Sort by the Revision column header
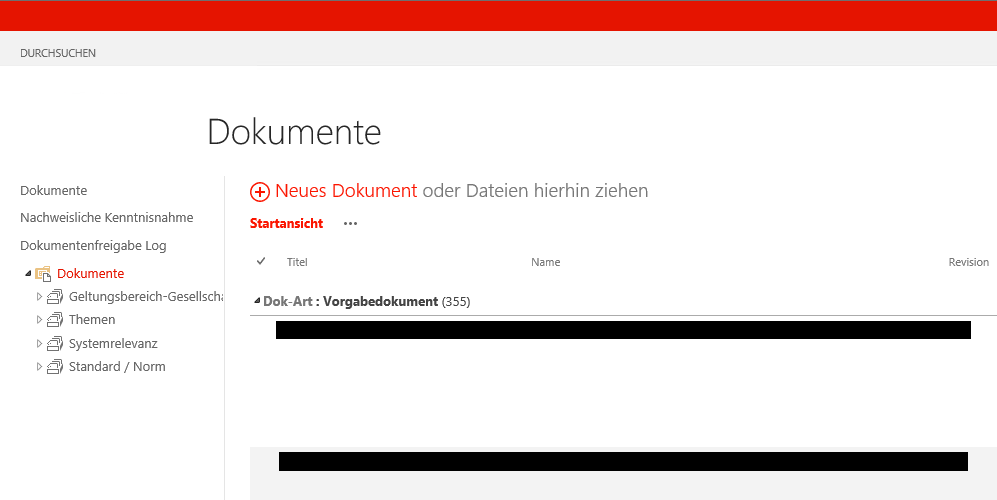This screenshot has width=997, height=500. (x=968, y=262)
